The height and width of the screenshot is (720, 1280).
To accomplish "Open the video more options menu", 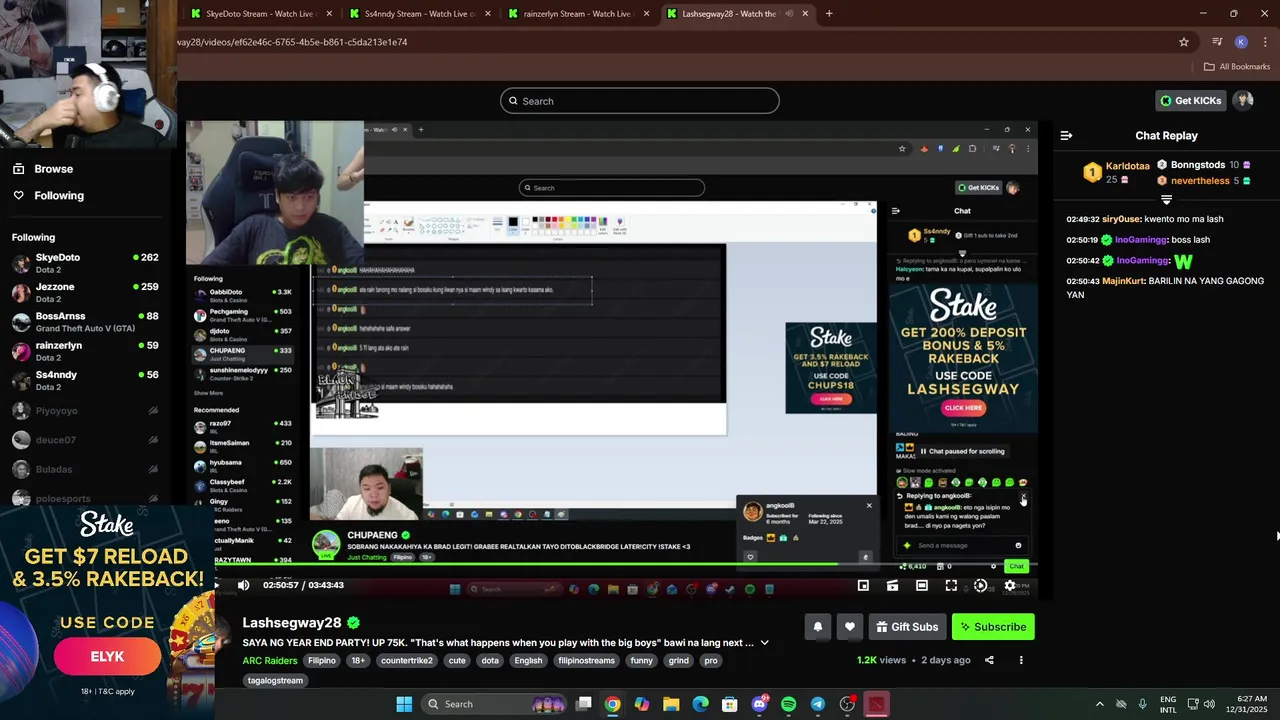I will pyautogui.click(x=1021, y=660).
